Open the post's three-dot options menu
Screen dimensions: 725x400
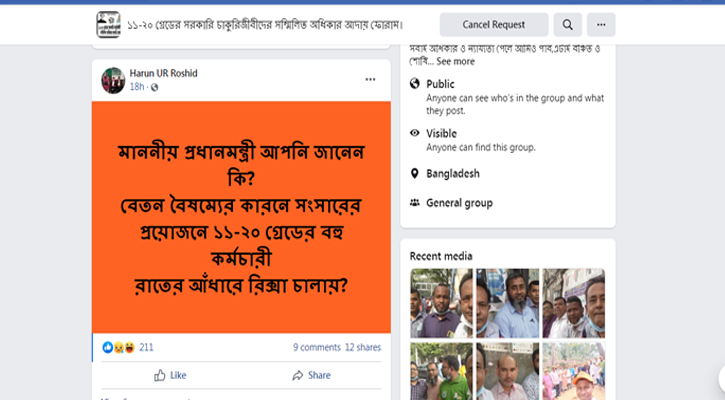click(370, 80)
